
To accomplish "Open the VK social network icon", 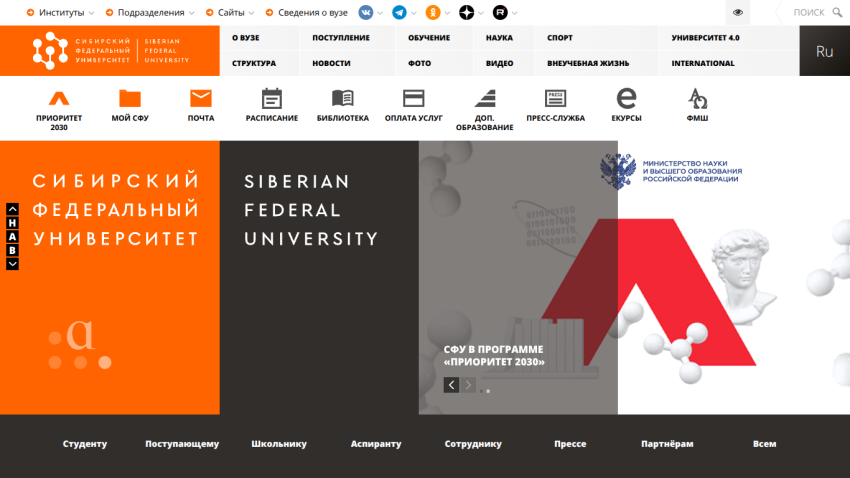I will click(x=366, y=12).
